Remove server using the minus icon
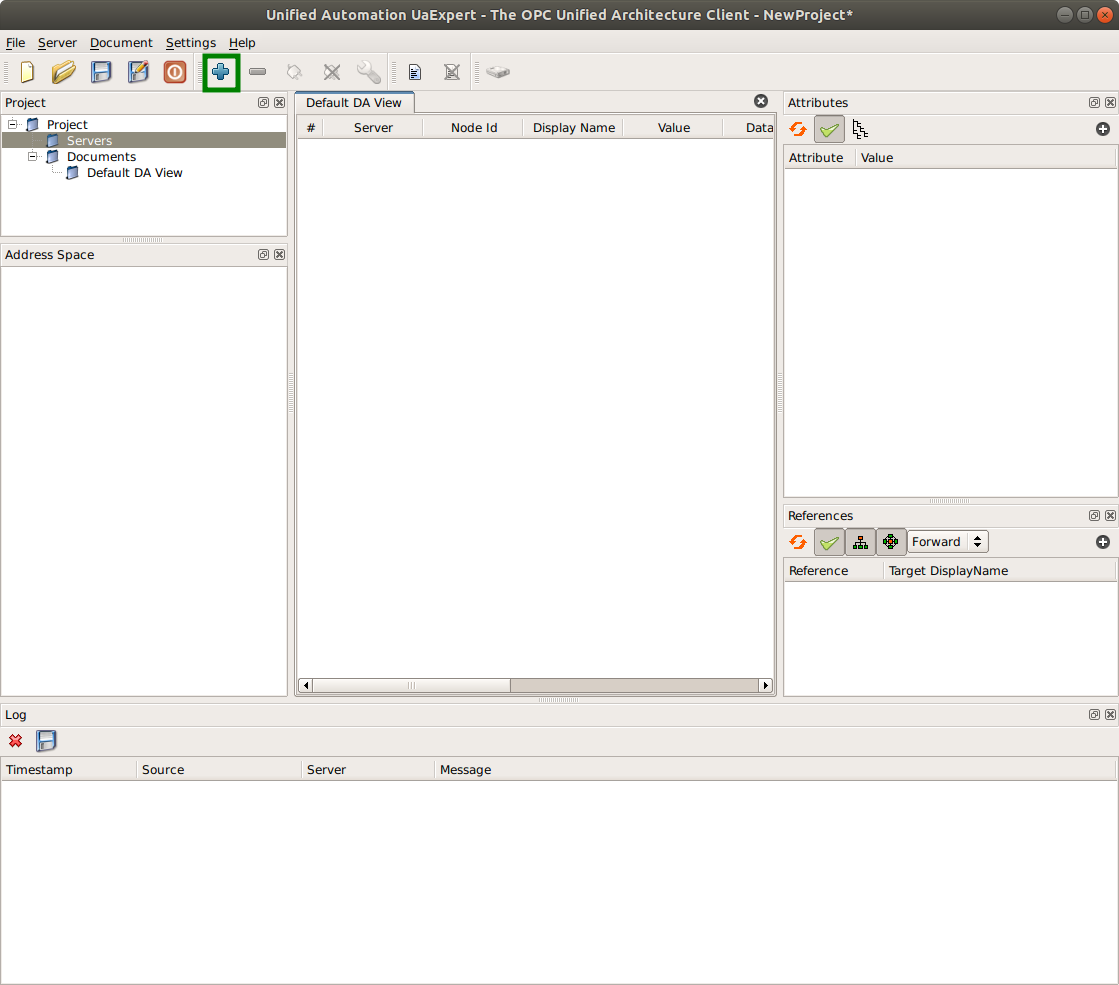1119x985 pixels. coord(258,72)
